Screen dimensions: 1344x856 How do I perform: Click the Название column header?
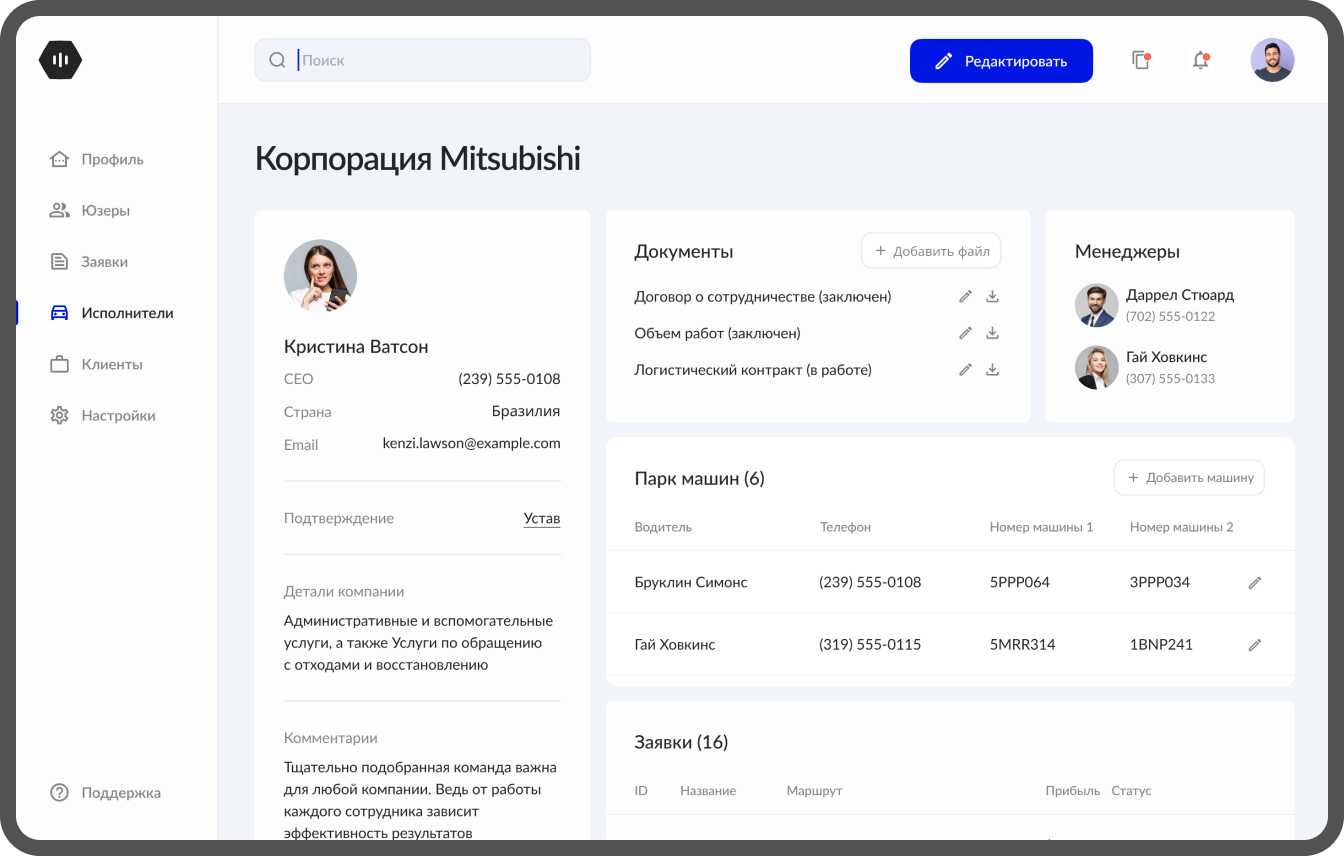click(x=708, y=791)
